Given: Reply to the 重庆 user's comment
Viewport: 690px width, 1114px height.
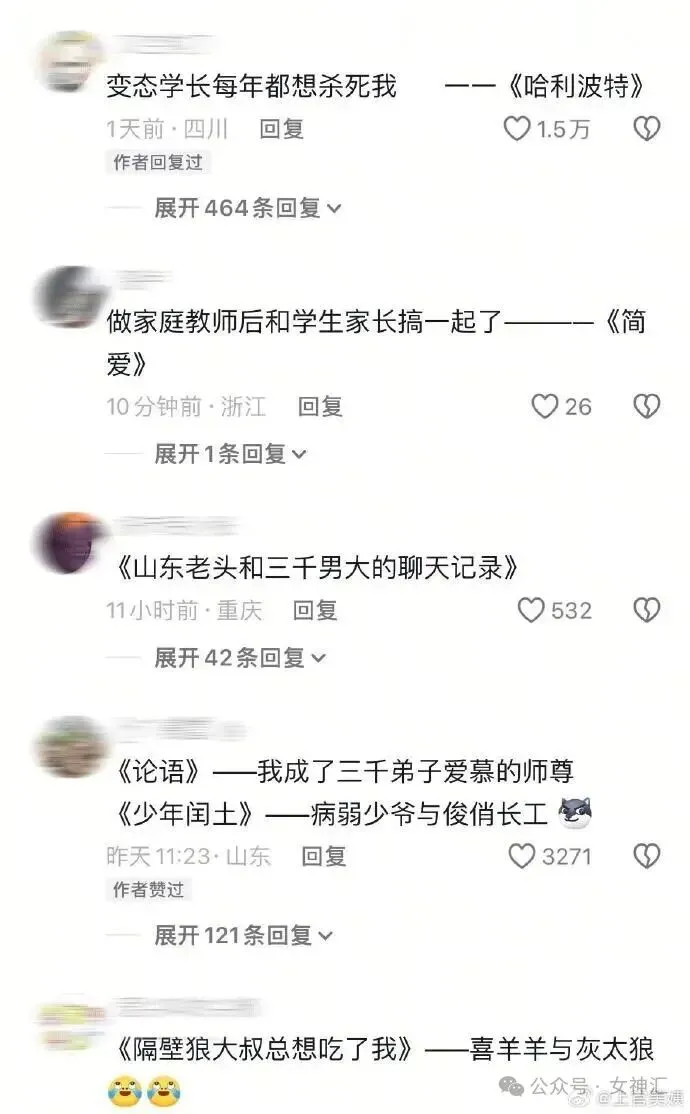Looking at the screenshot, I should tap(315, 610).
